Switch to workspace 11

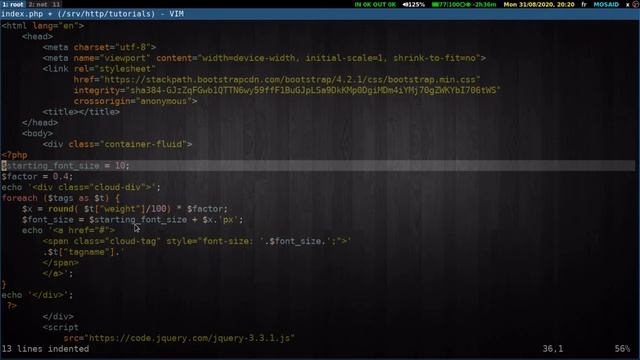[x=56, y=4]
